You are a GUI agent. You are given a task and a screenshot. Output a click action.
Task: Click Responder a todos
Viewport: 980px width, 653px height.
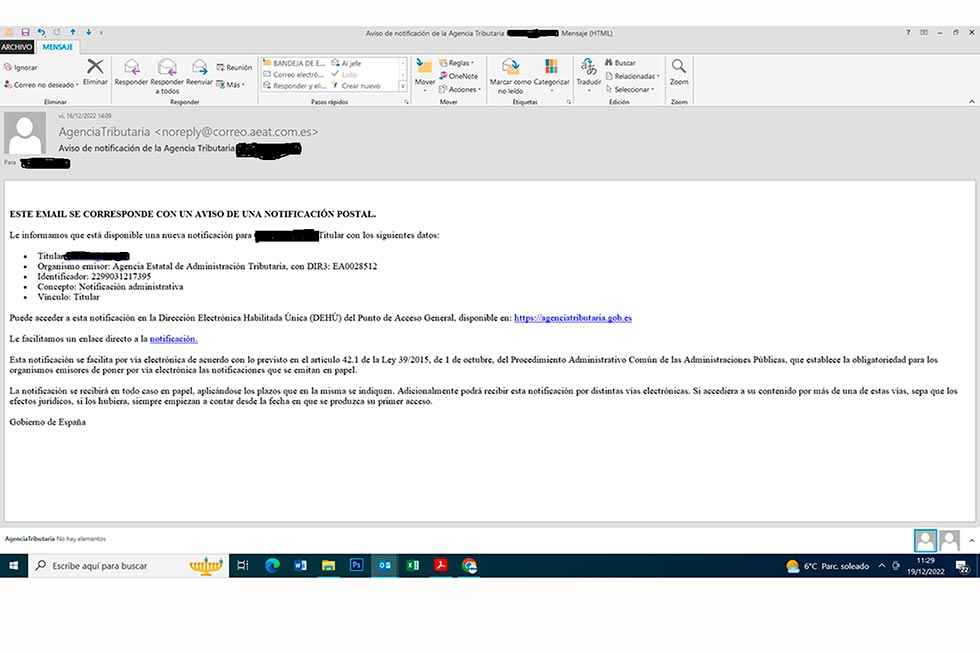point(167,76)
